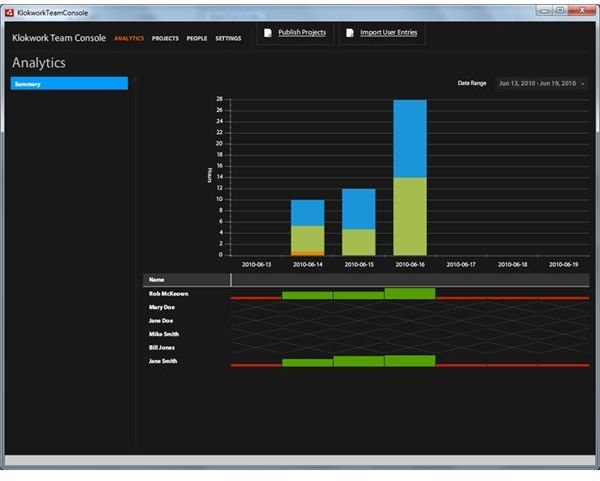Image resolution: width=600 pixels, height=481 pixels.
Task: Click blue segment of 2010-06-14 bar
Action: 307,213
